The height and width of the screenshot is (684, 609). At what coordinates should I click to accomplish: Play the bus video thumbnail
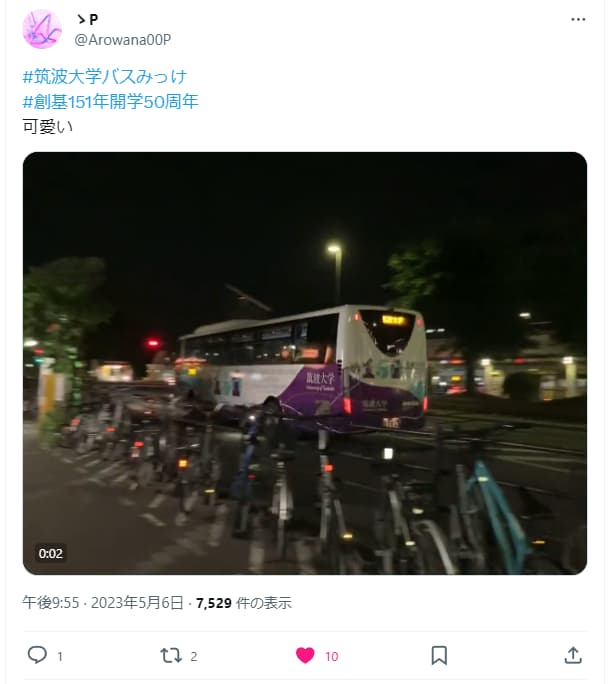pyautogui.click(x=305, y=363)
